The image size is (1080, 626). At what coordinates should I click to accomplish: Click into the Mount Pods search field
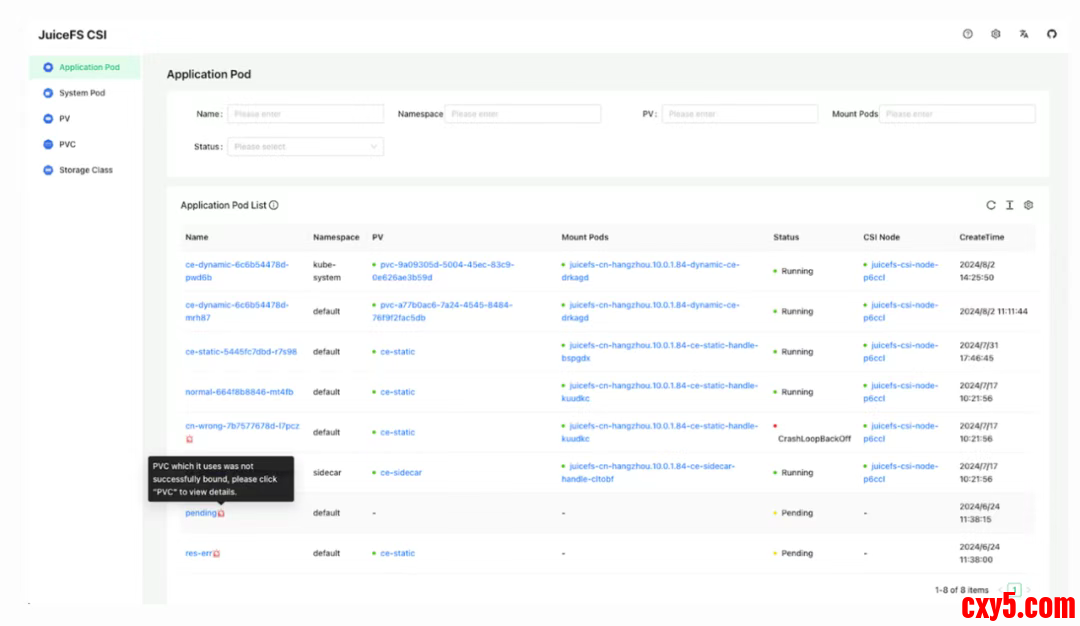coord(957,114)
